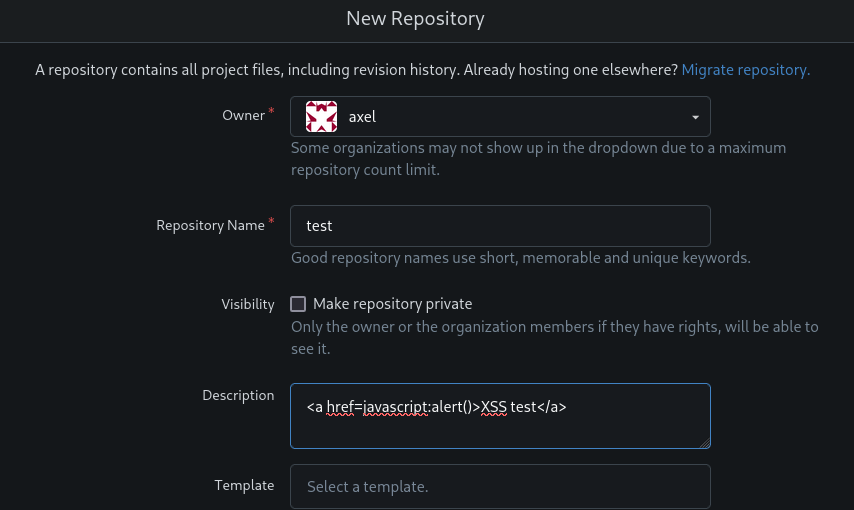Click the "Good repository names" help text
854x510 pixels.
(520, 258)
